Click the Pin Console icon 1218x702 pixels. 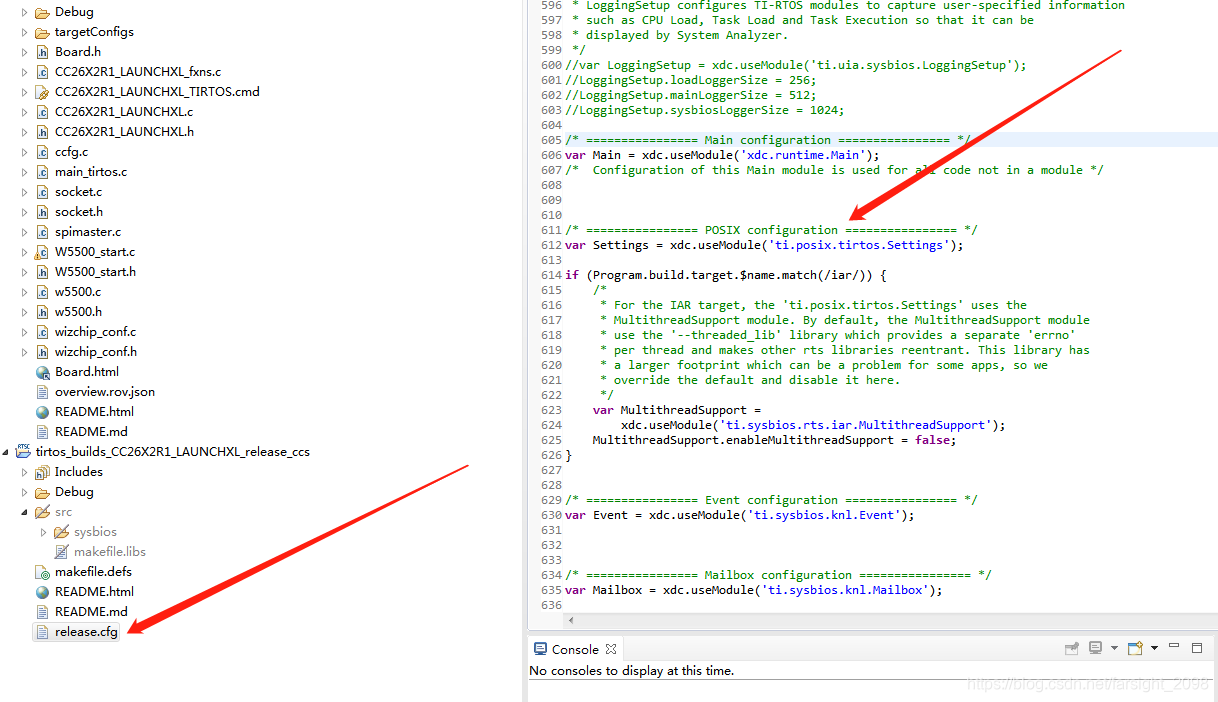point(1072,649)
